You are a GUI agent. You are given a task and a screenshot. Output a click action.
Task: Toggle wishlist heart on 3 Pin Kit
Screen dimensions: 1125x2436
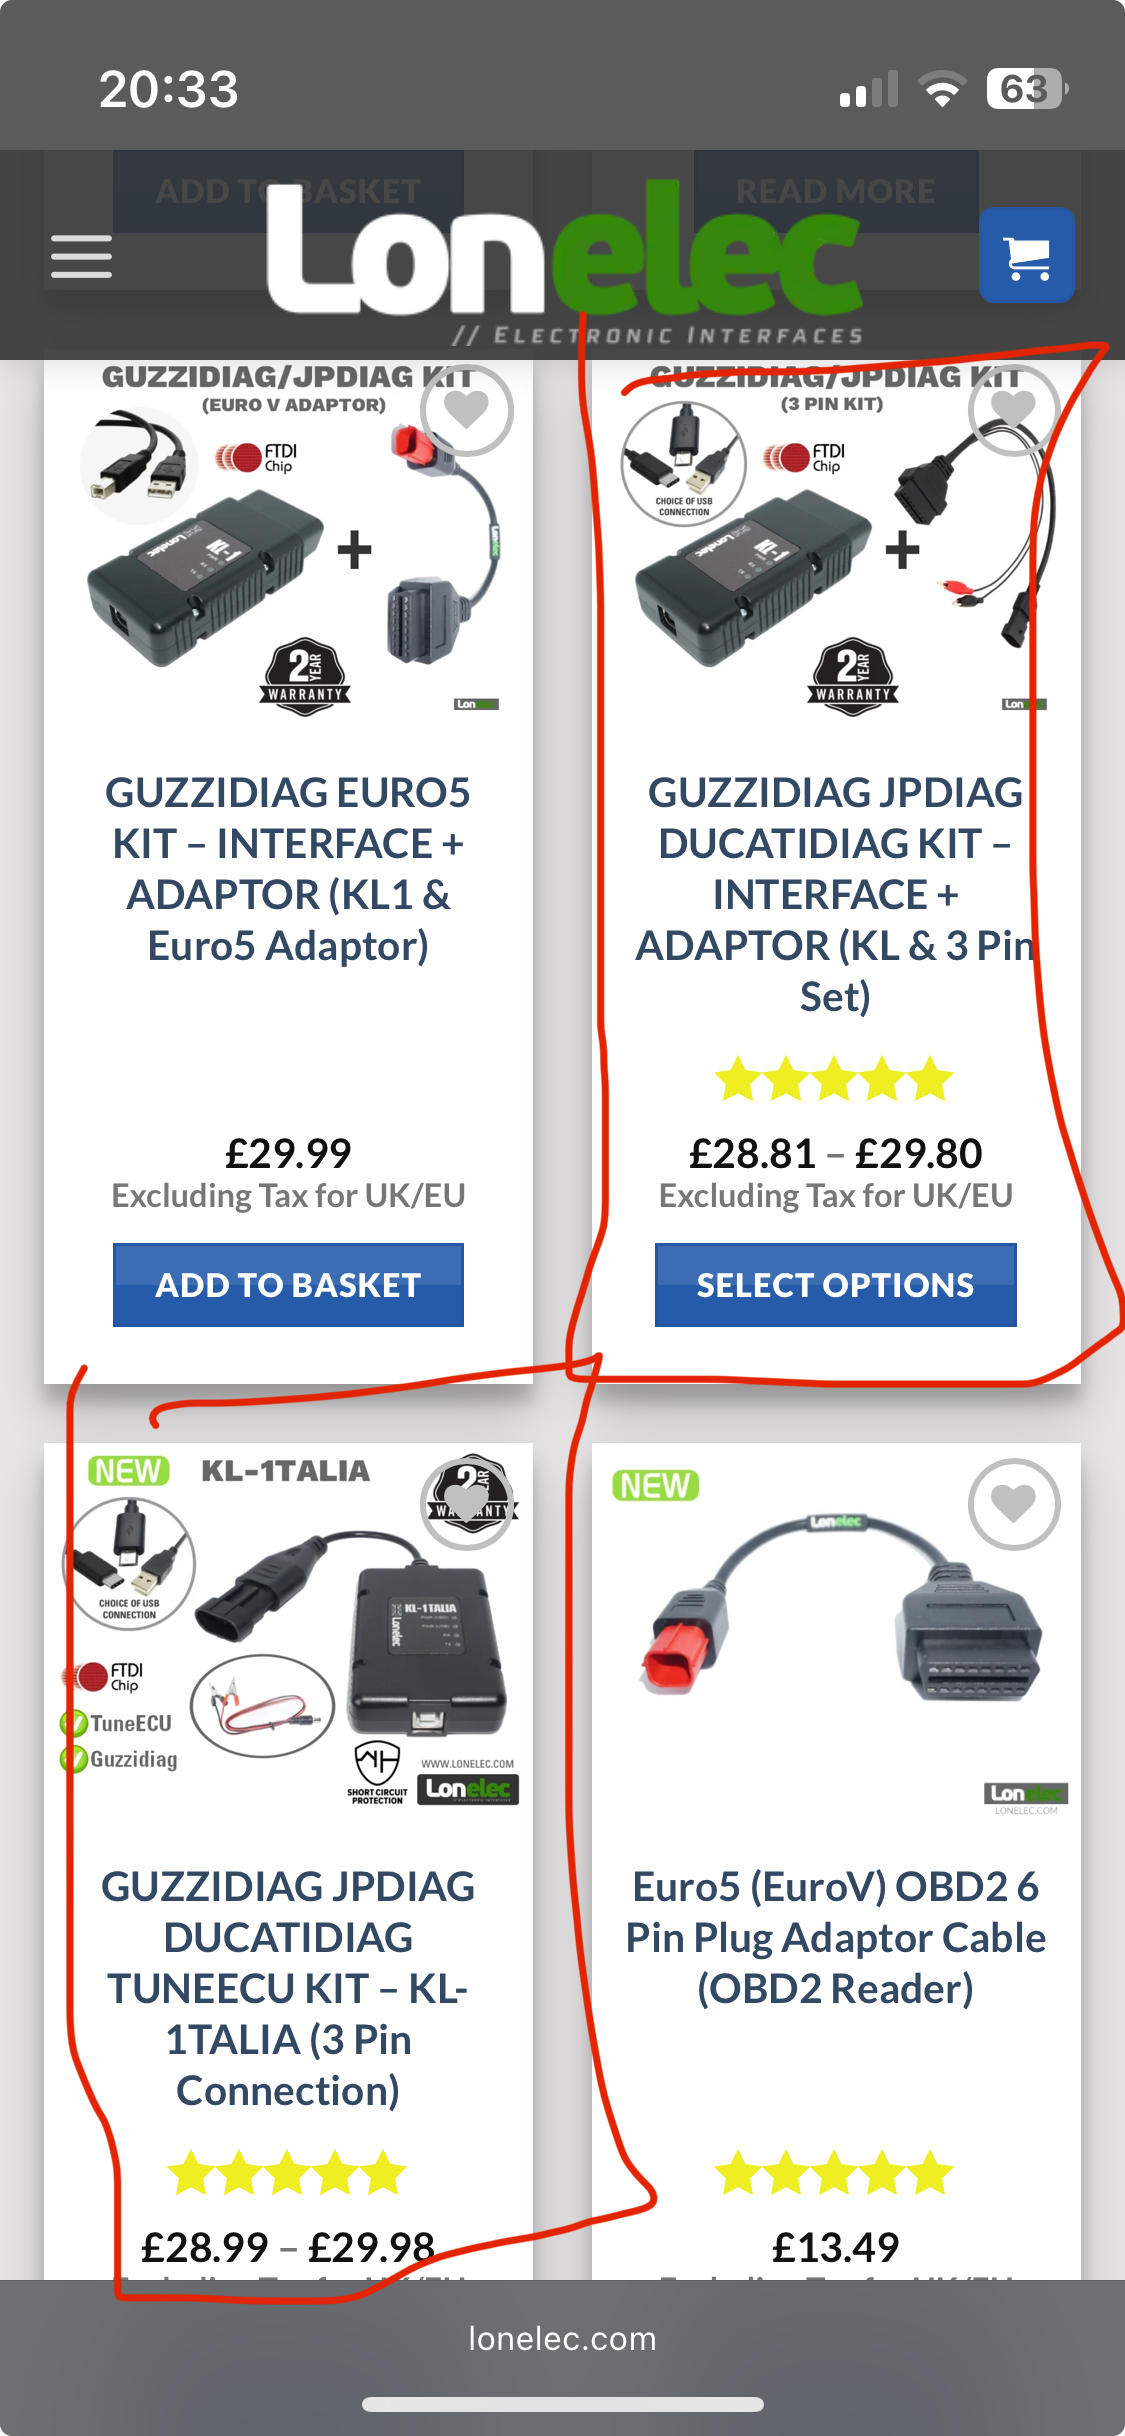click(1014, 410)
